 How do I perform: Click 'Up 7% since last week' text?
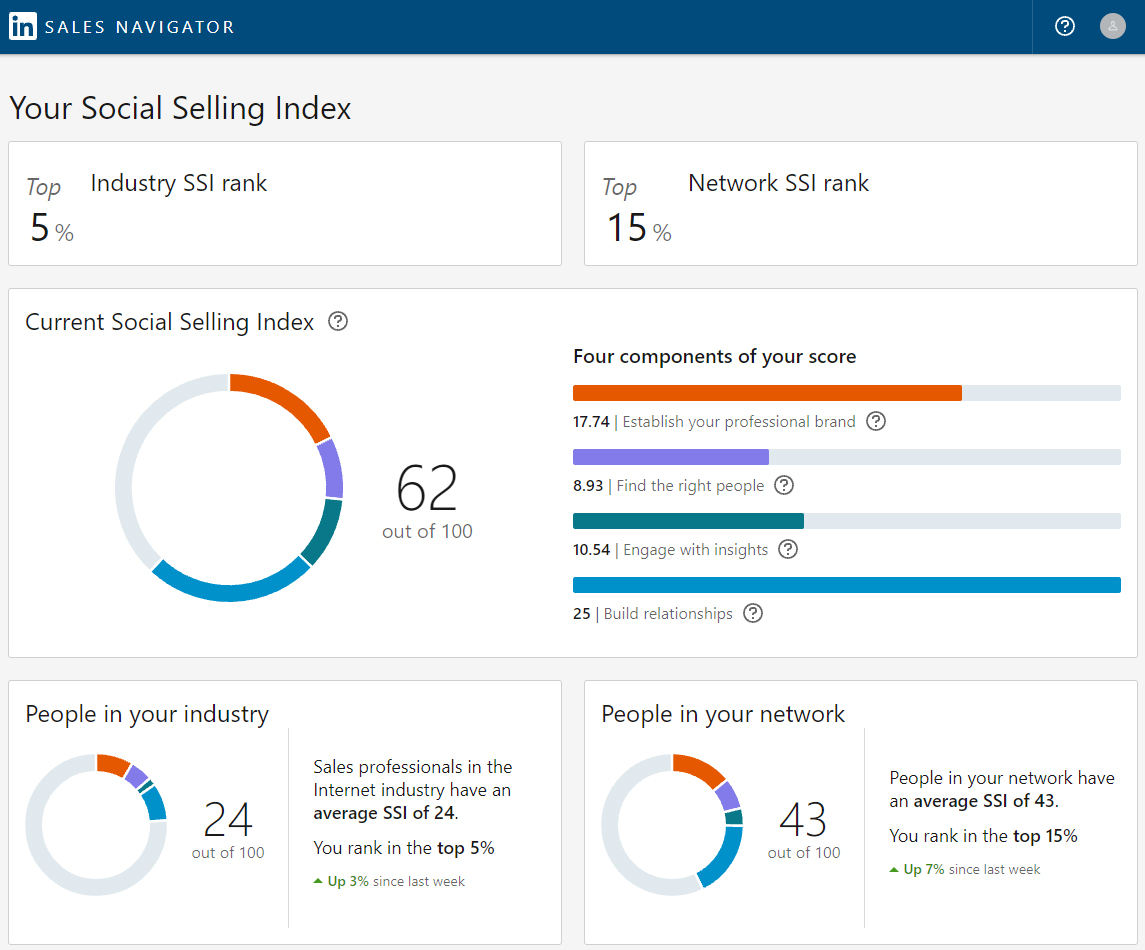965,870
